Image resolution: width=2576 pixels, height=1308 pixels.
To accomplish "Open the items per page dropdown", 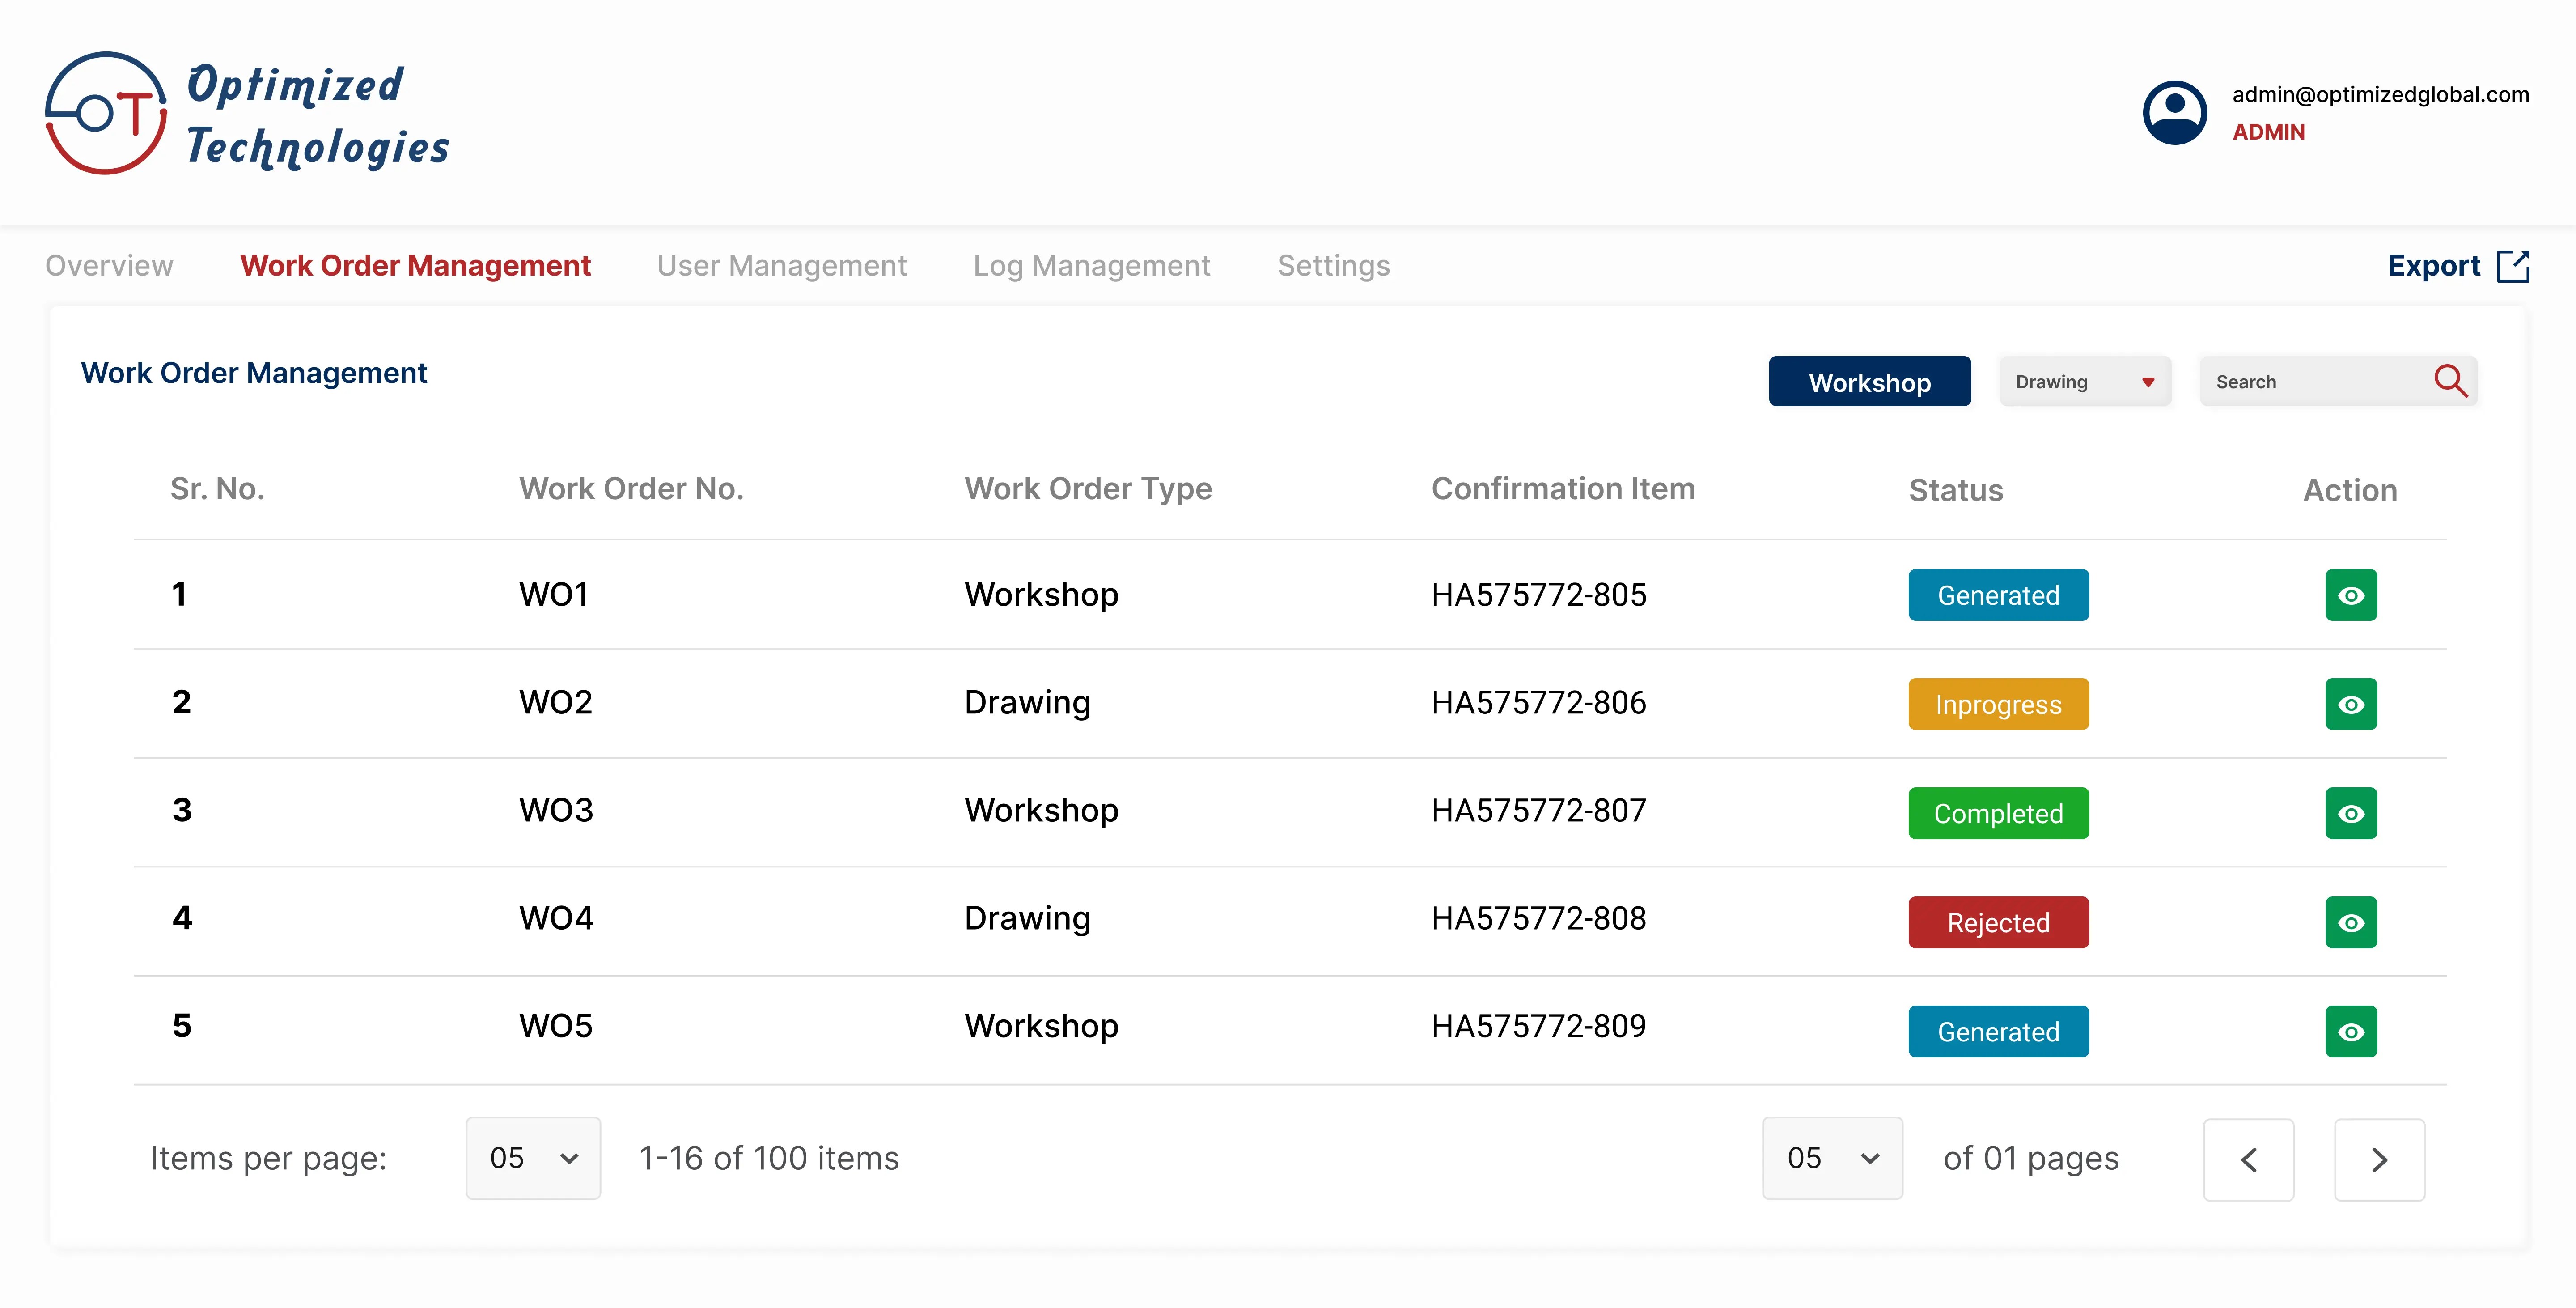I will (533, 1158).
